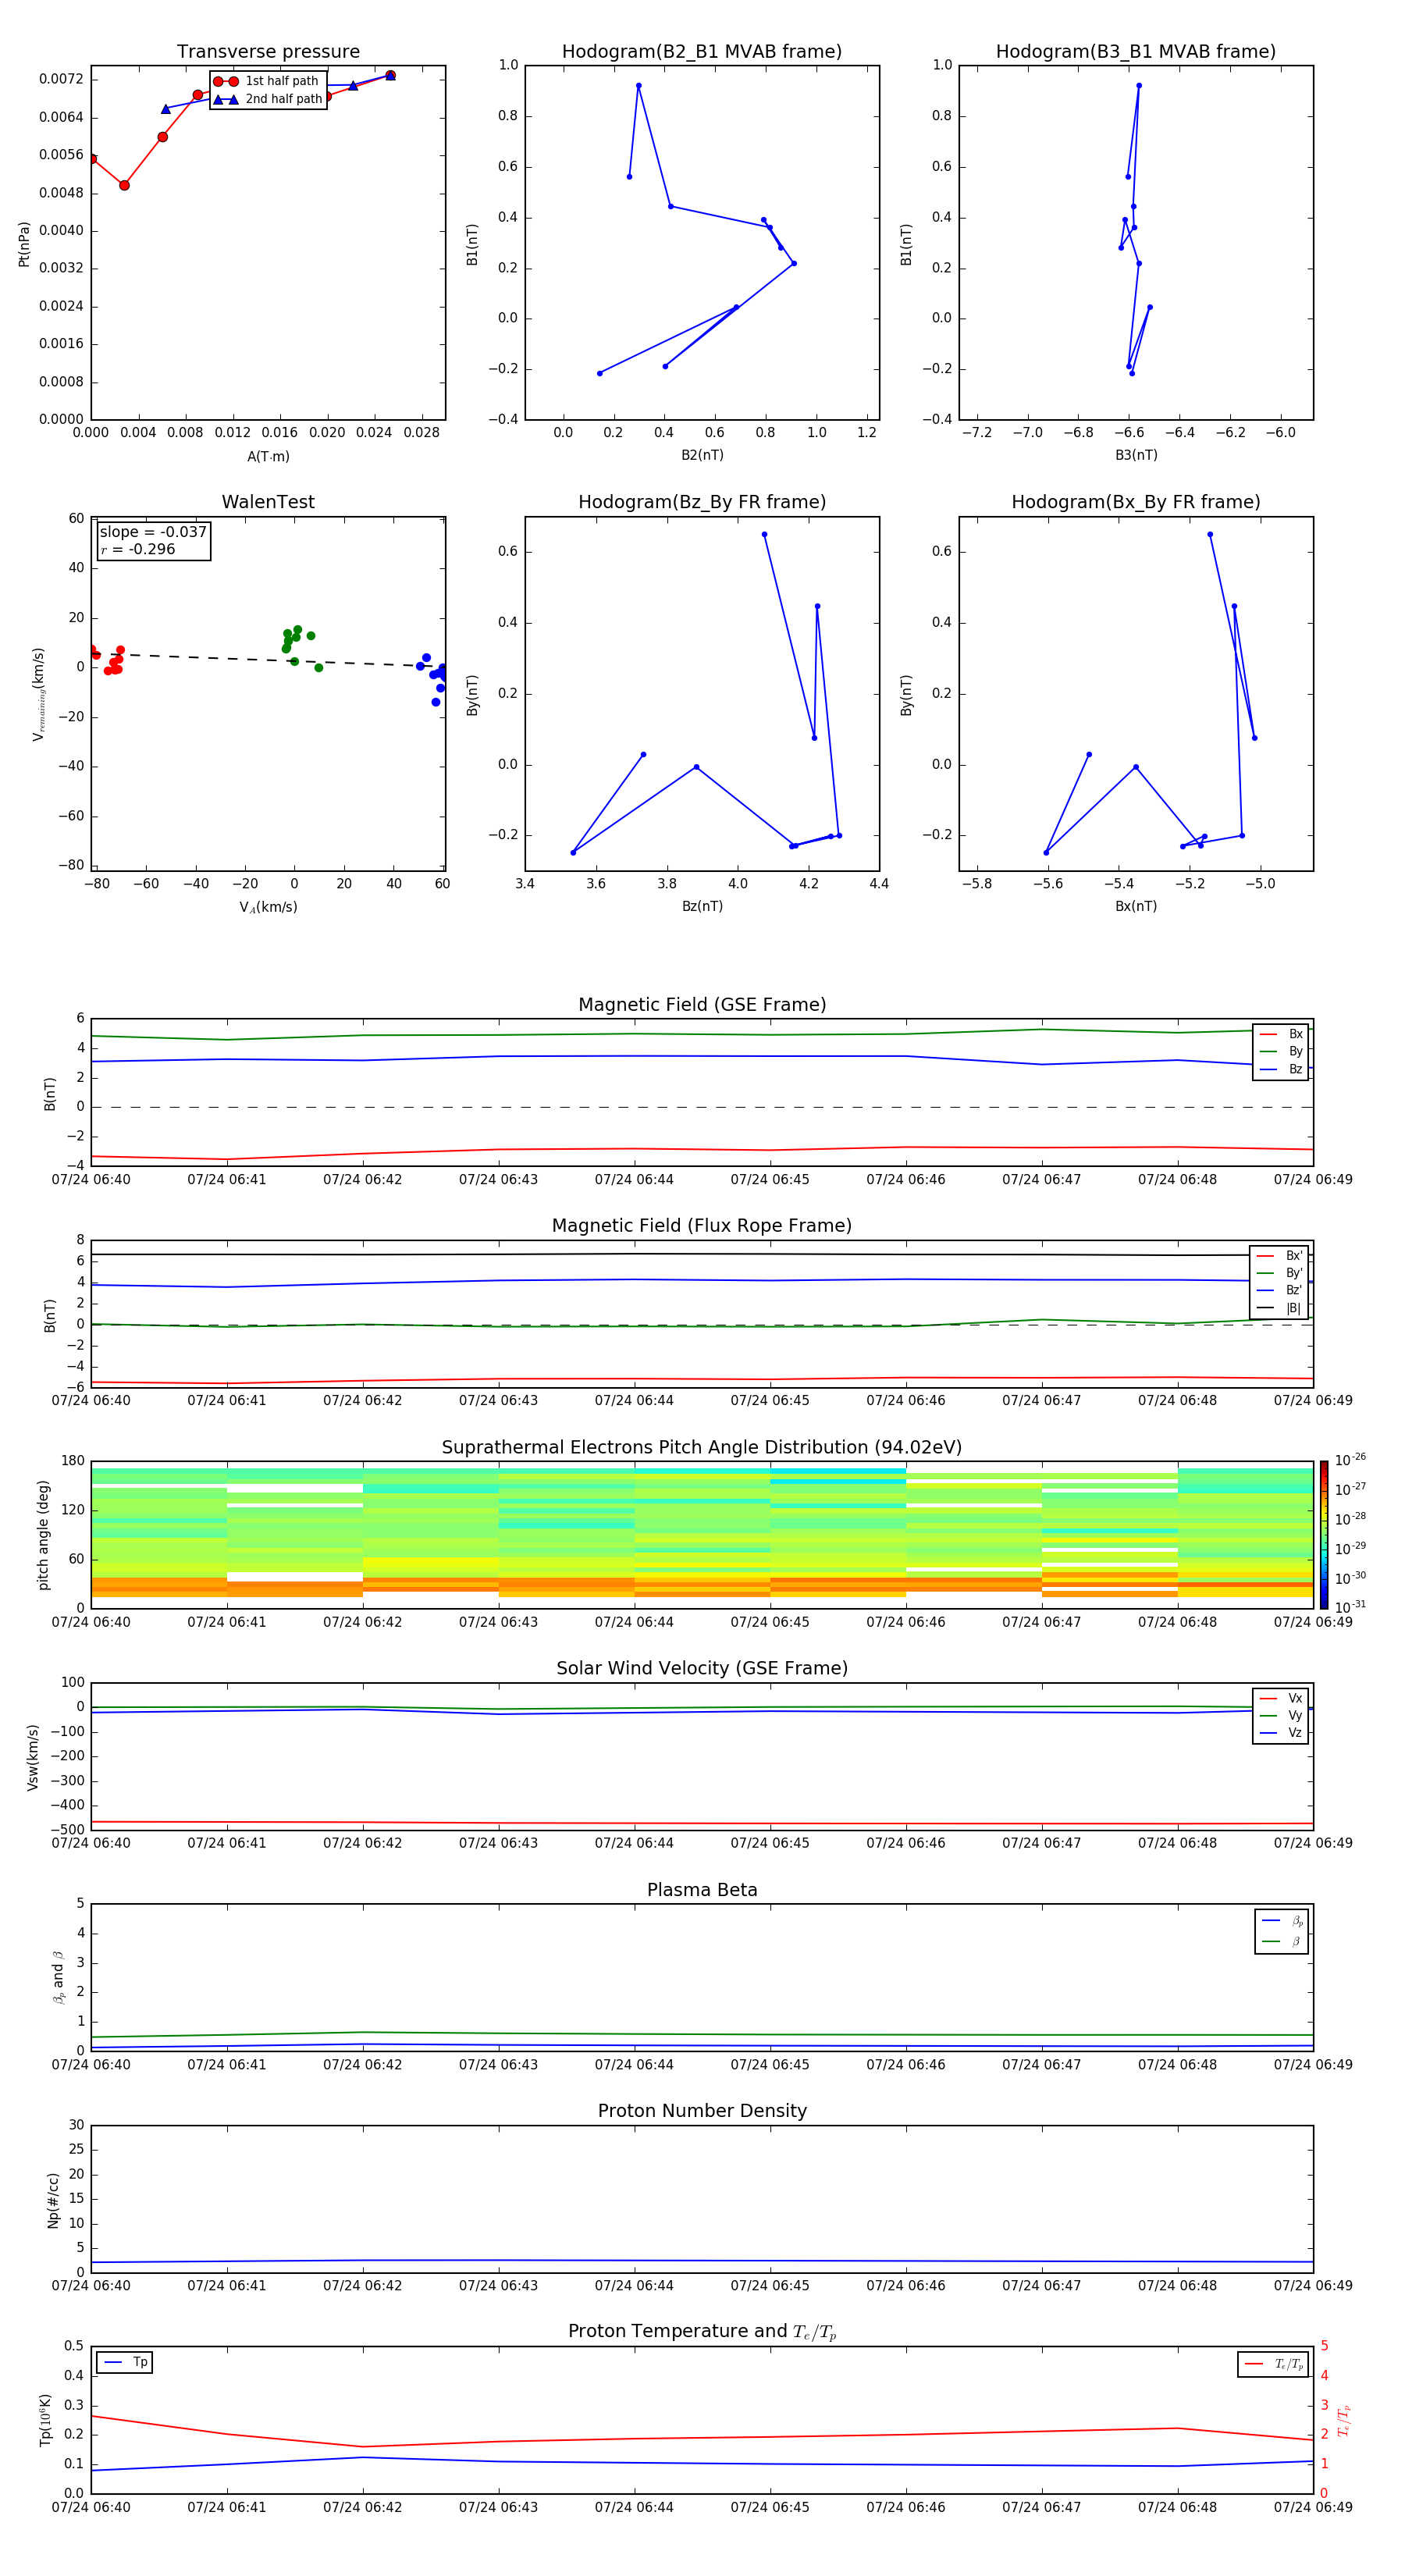
Task: Click the 'Solar Wind Velocity (GSE Frame)' title
Action: [x=702, y=1668]
